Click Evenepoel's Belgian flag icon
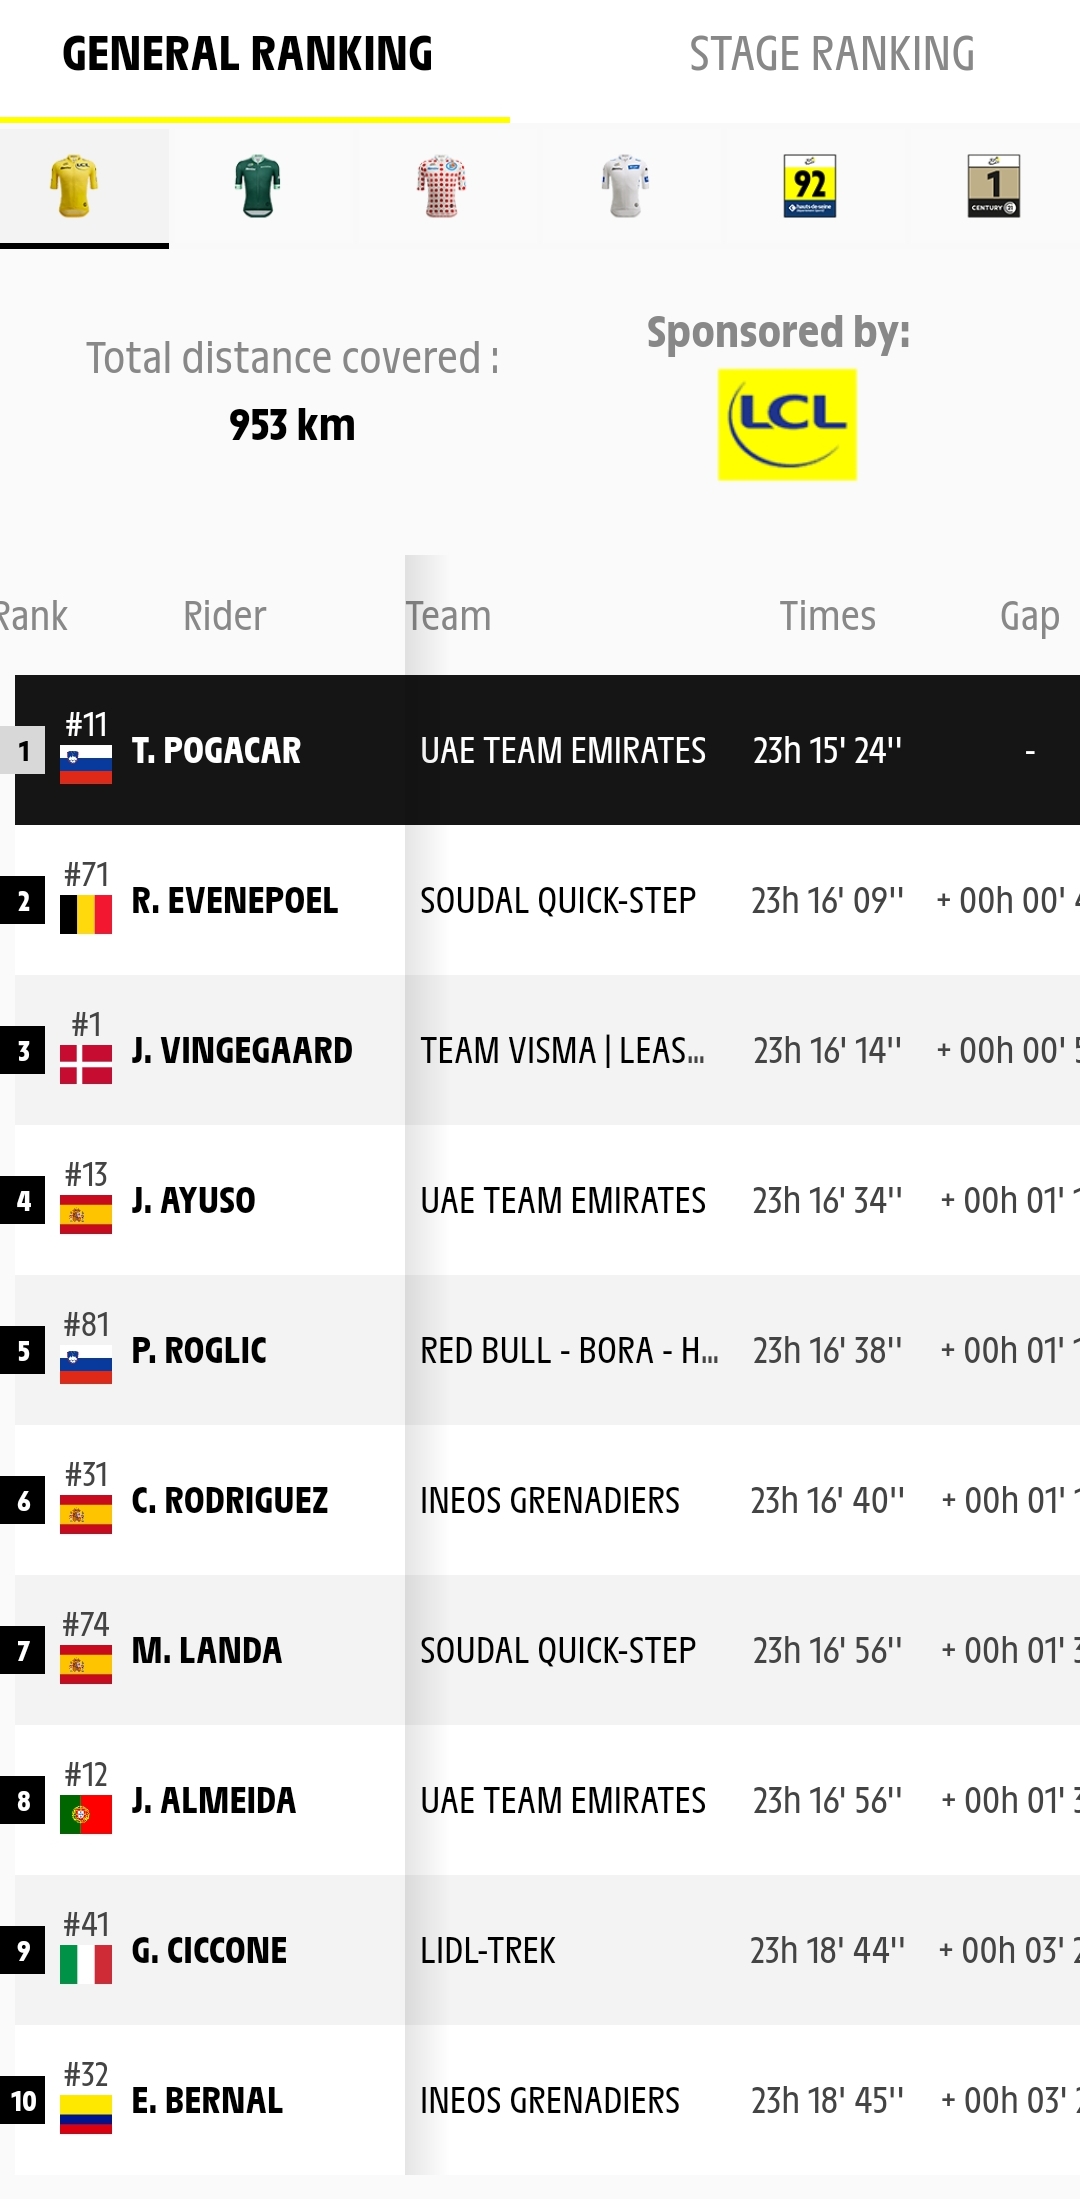Image resolution: width=1080 pixels, height=2199 pixels. (x=86, y=914)
